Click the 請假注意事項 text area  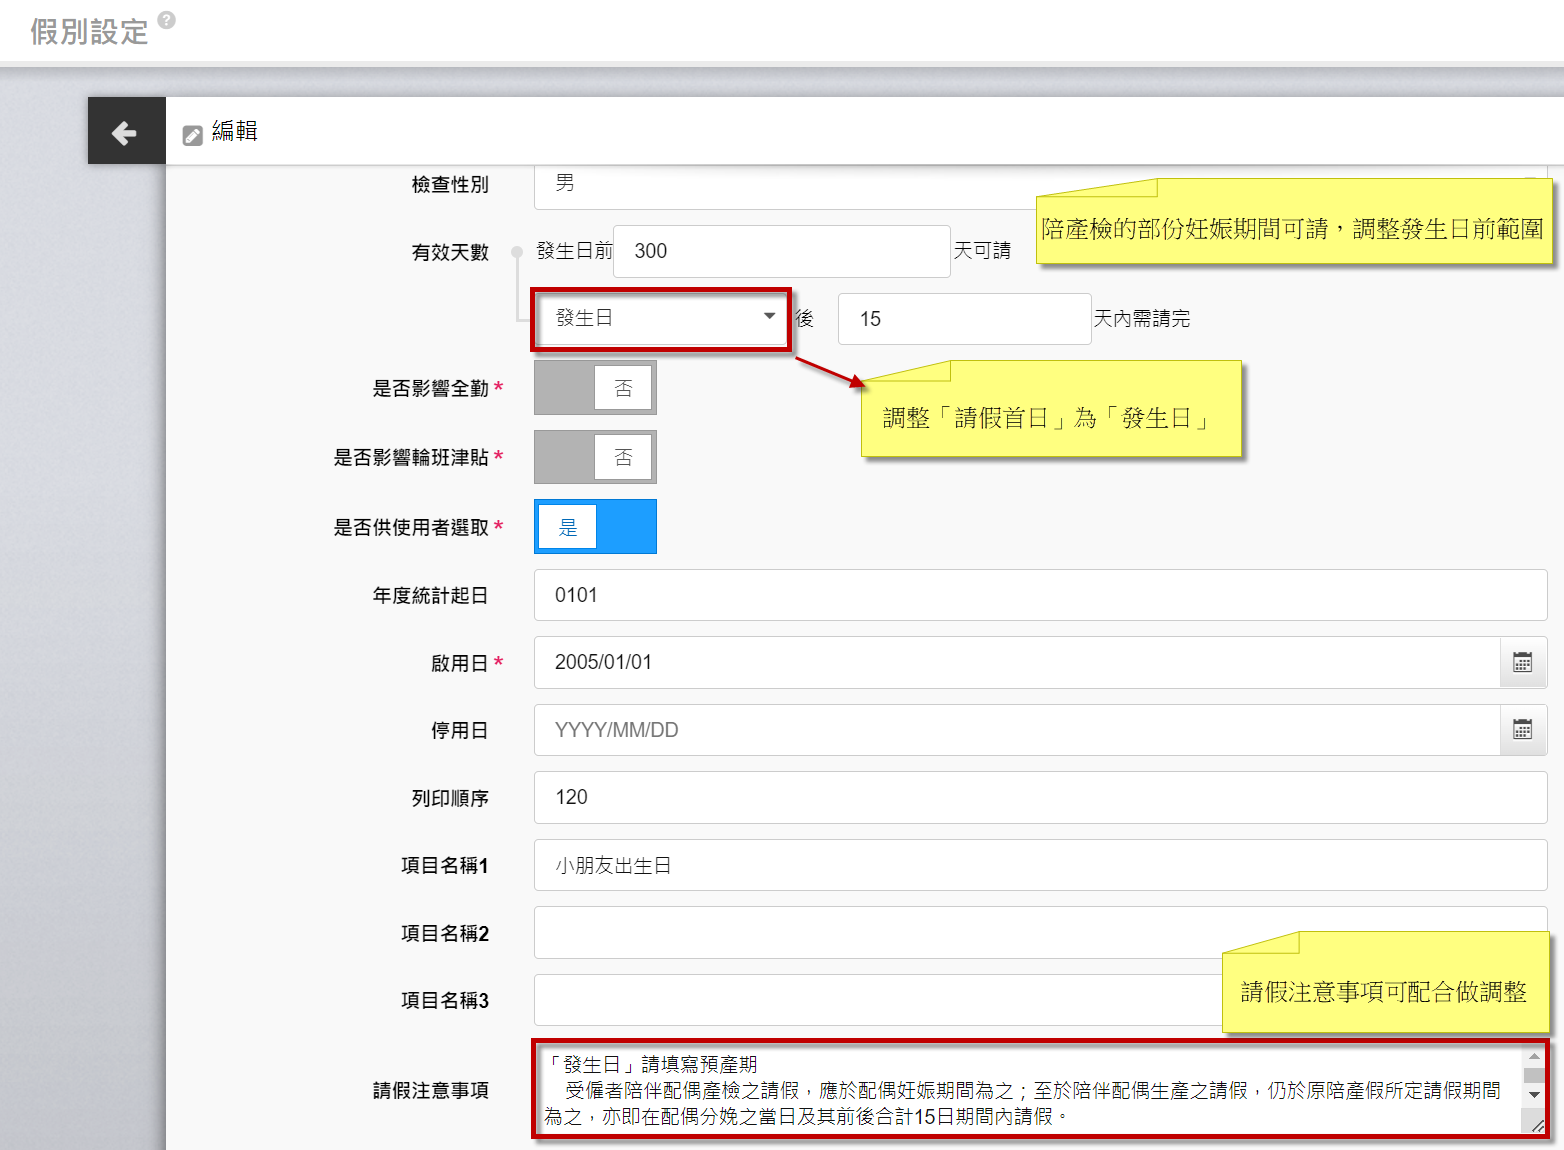[1030, 1090]
